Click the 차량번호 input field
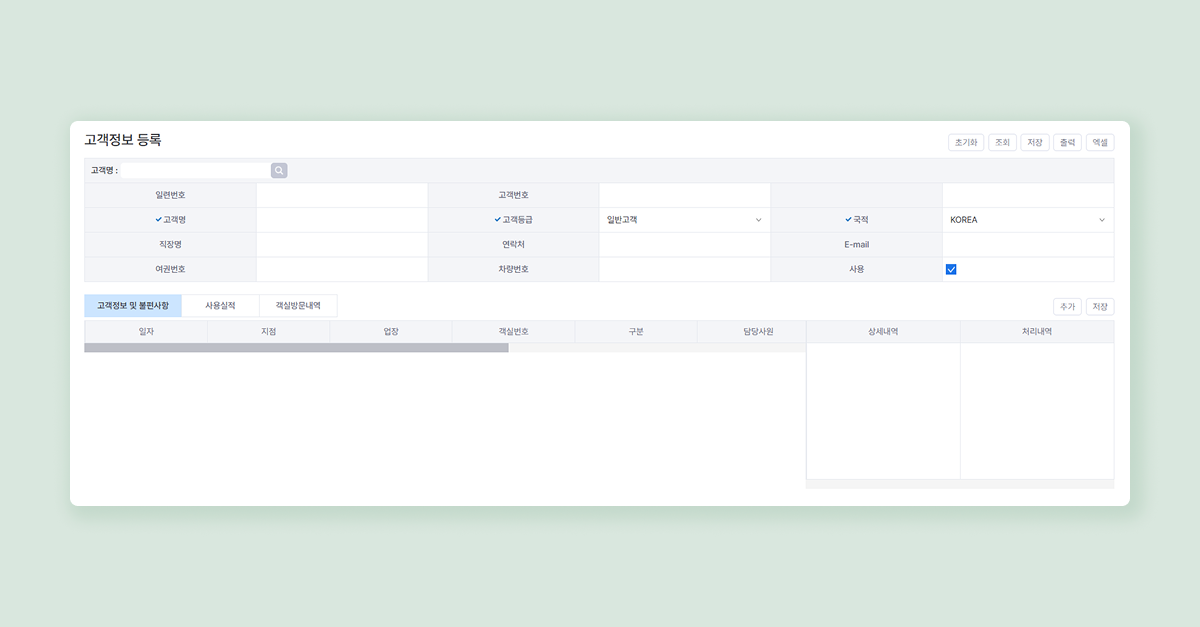The height and width of the screenshot is (627, 1200). coord(685,269)
